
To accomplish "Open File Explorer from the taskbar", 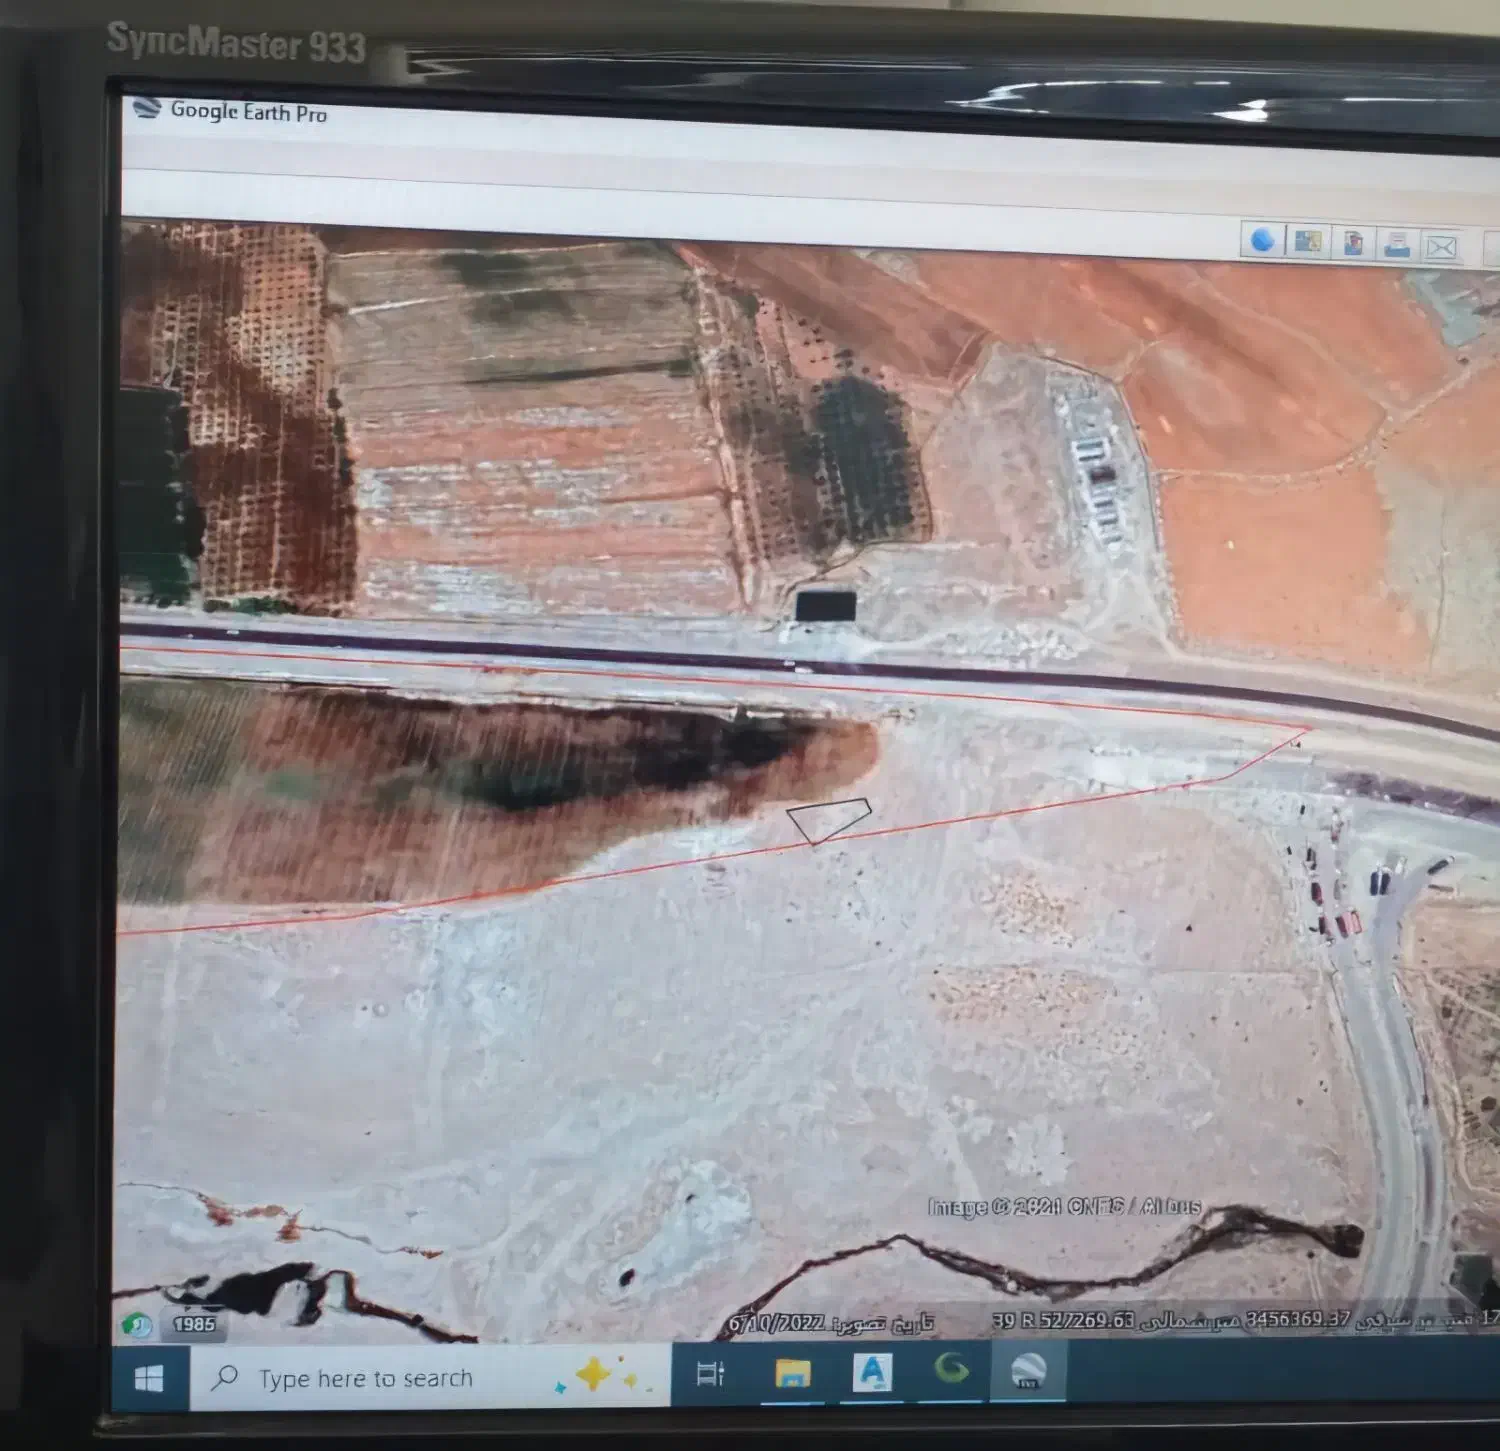I will [792, 1373].
